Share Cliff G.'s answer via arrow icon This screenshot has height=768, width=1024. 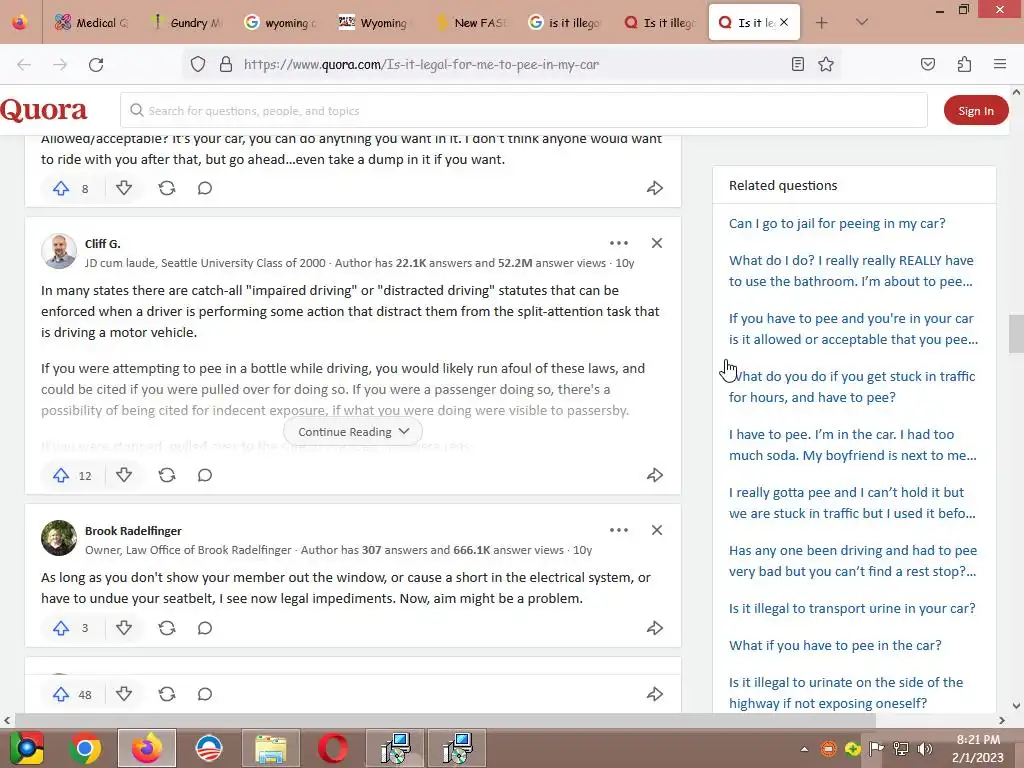click(655, 475)
